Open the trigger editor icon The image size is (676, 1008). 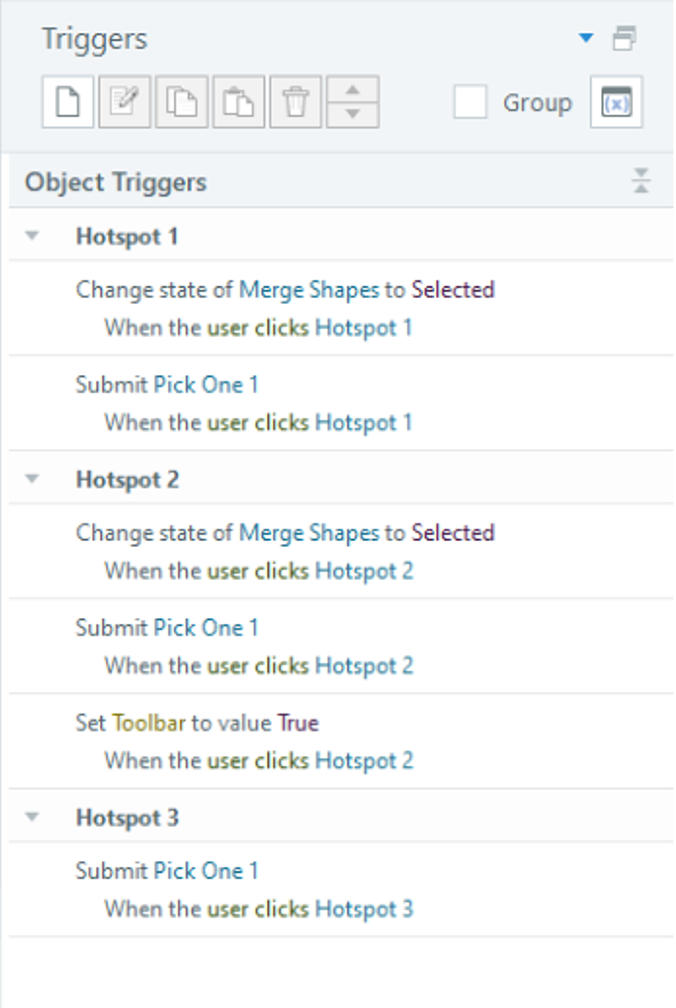[123, 101]
